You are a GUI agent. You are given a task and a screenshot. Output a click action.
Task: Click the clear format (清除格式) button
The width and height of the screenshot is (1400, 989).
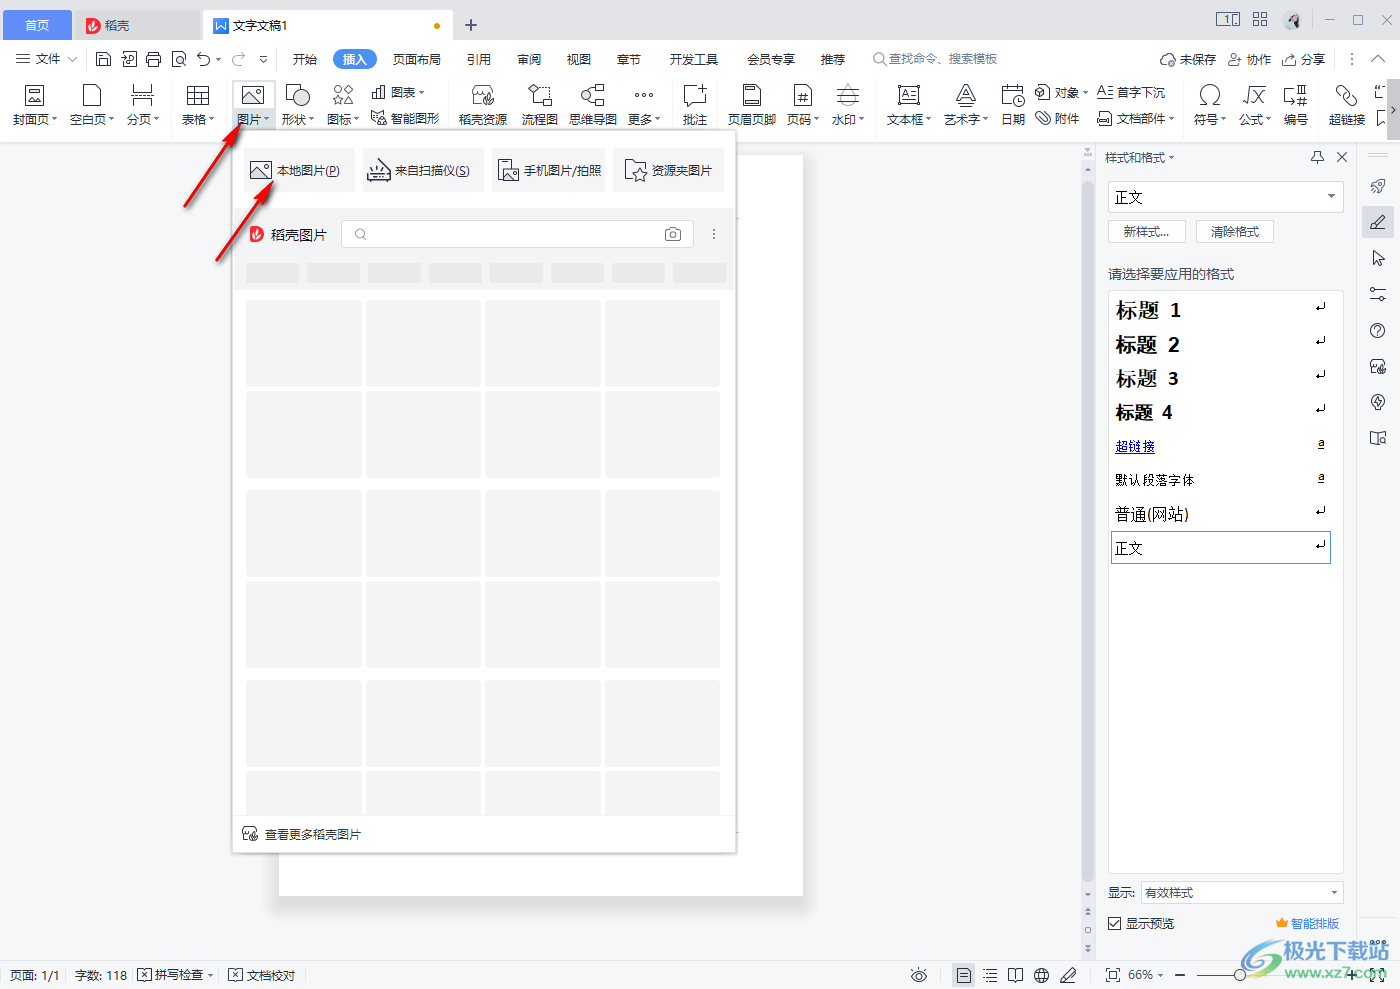(1235, 231)
